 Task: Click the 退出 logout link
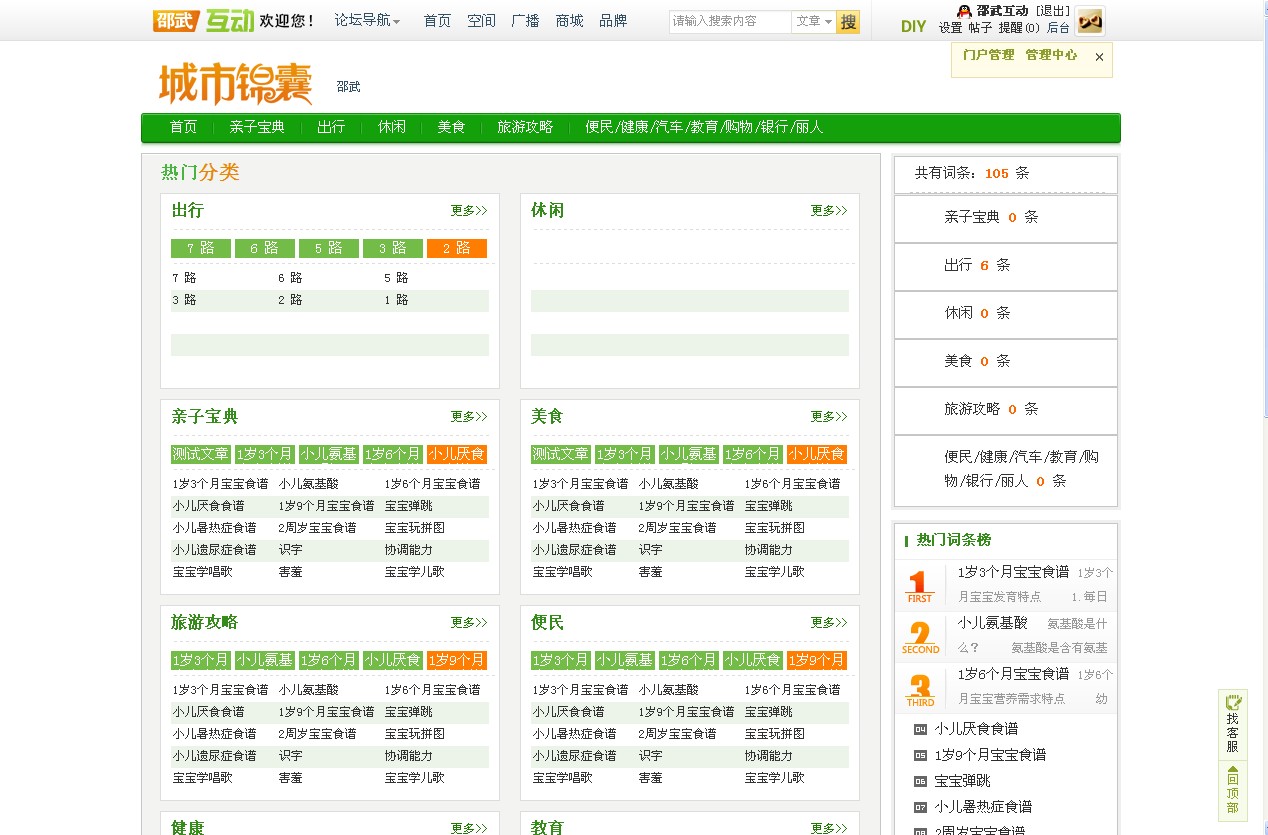(x=1053, y=11)
